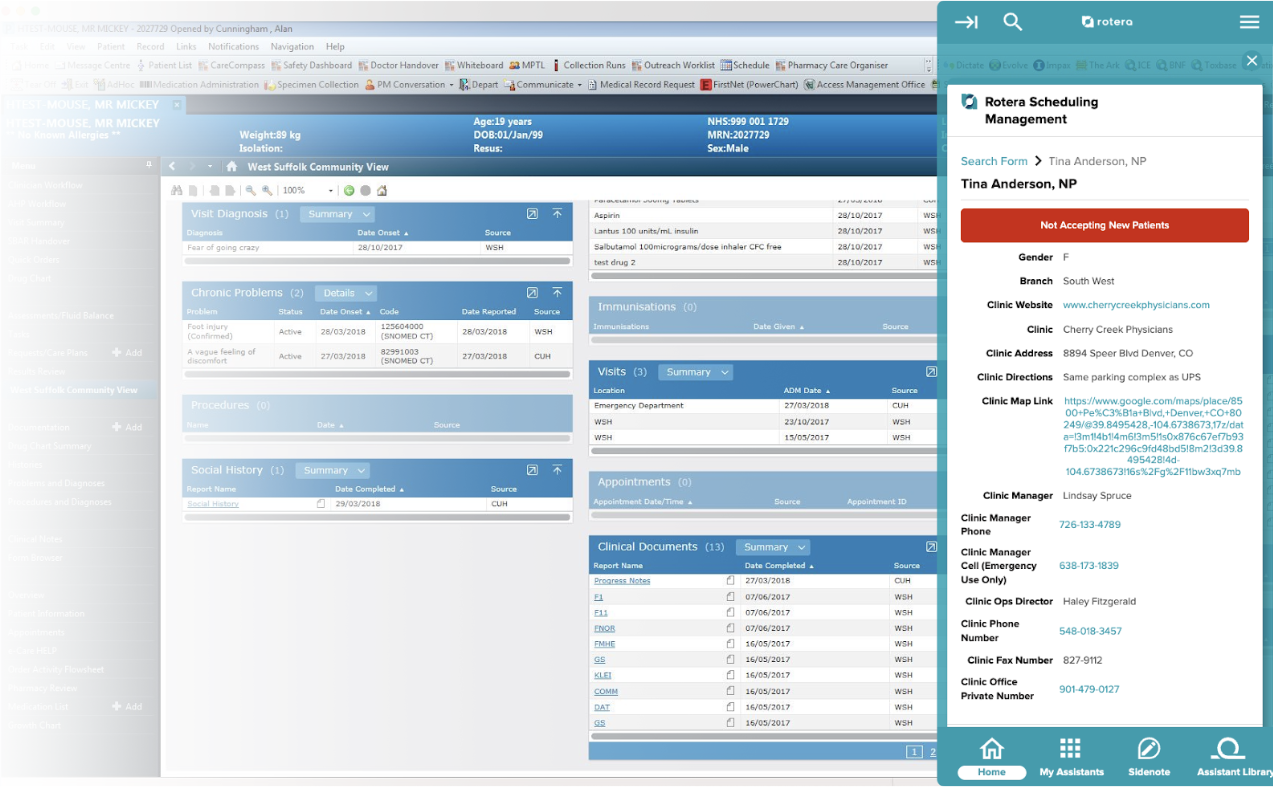
Task: Collapse the Visit Diagnosis panel
Action: (x=557, y=214)
